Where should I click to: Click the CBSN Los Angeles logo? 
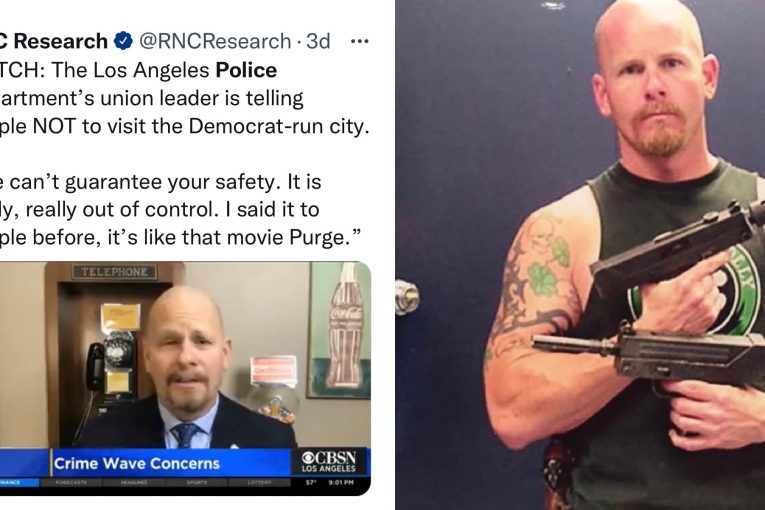[329, 461]
